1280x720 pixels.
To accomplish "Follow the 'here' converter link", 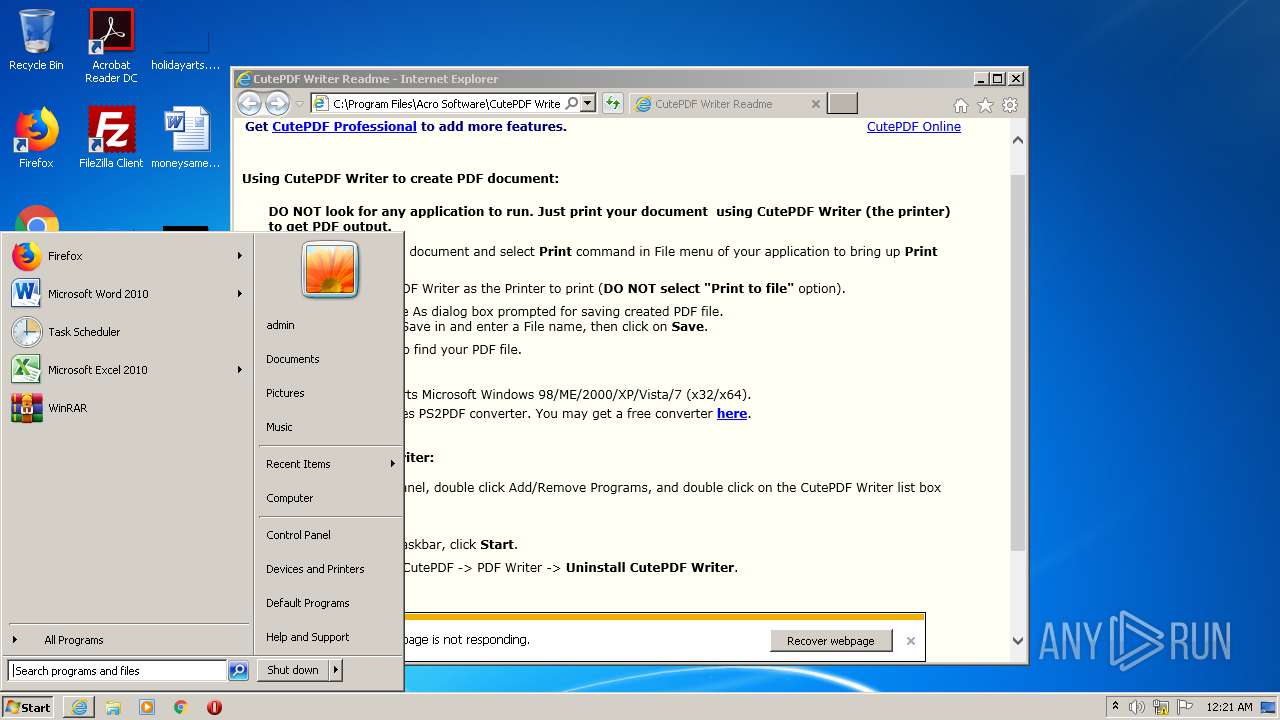I will [x=732, y=413].
